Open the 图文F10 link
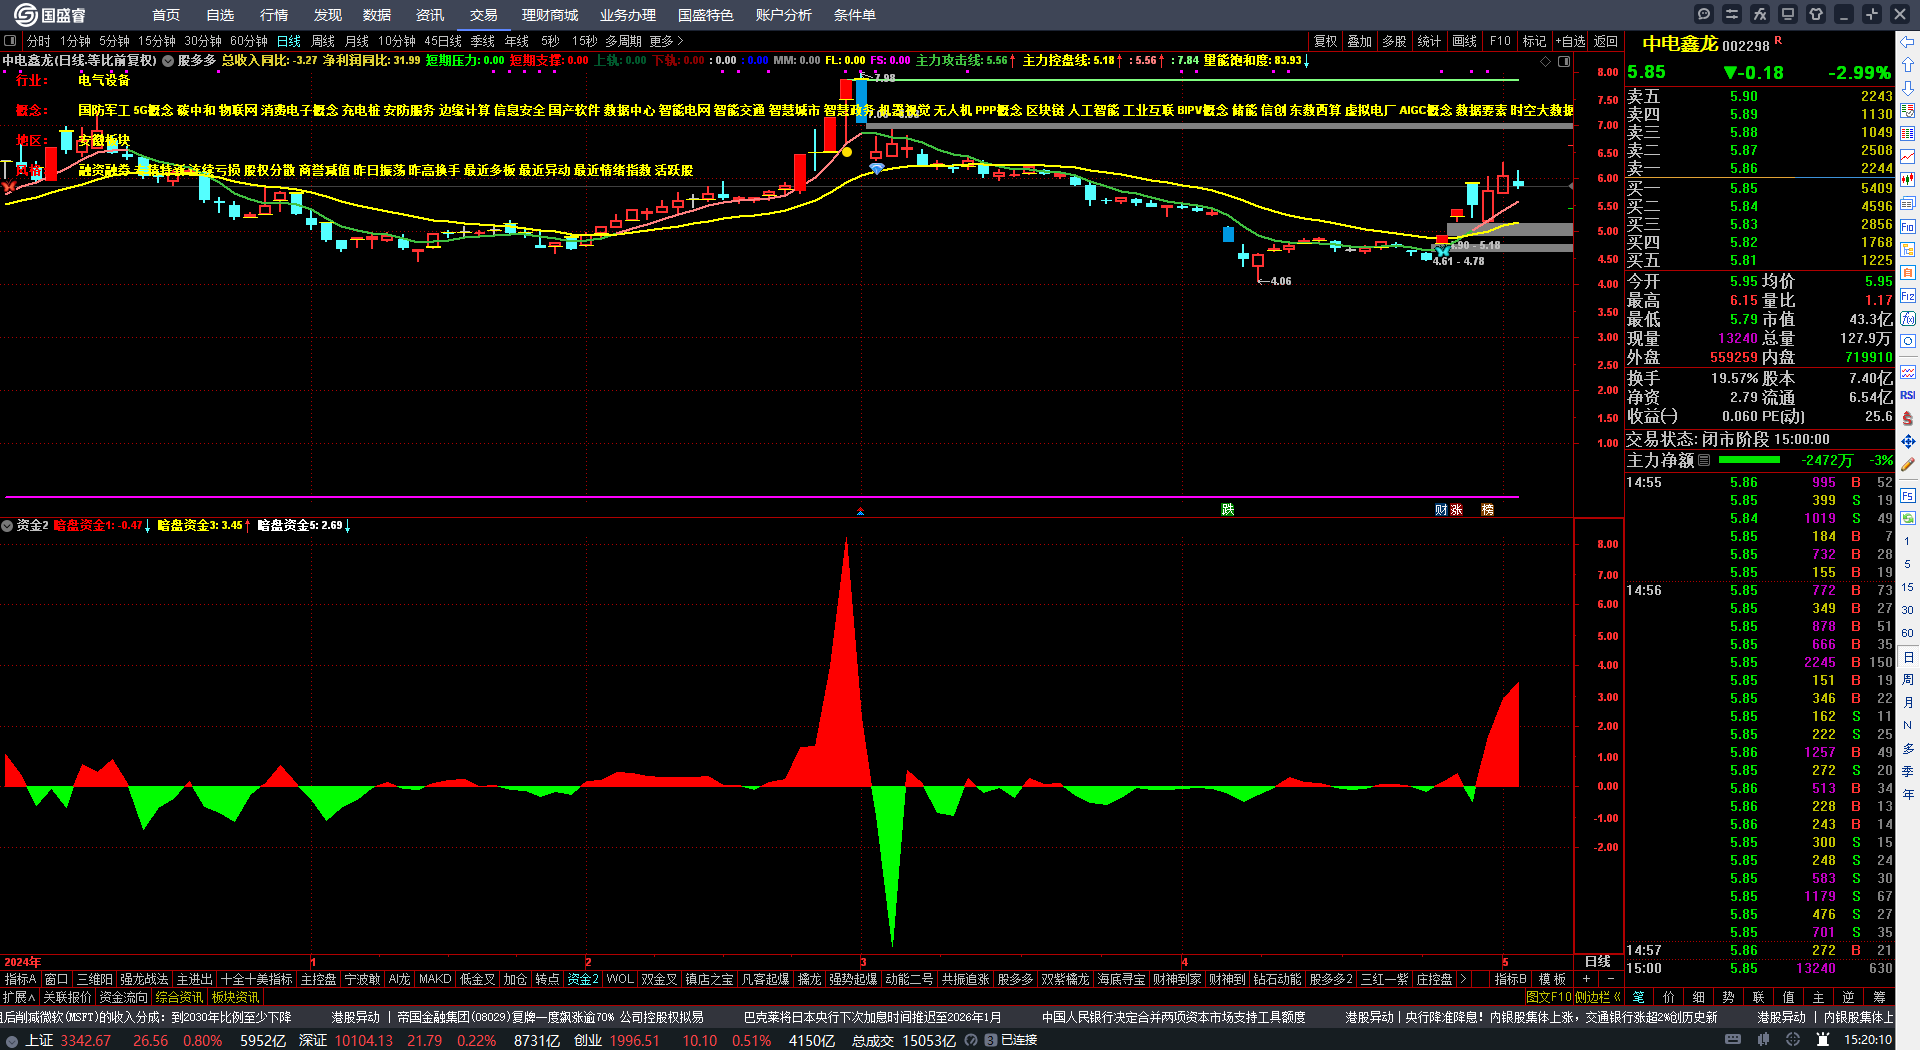 (x=1549, y=997)
